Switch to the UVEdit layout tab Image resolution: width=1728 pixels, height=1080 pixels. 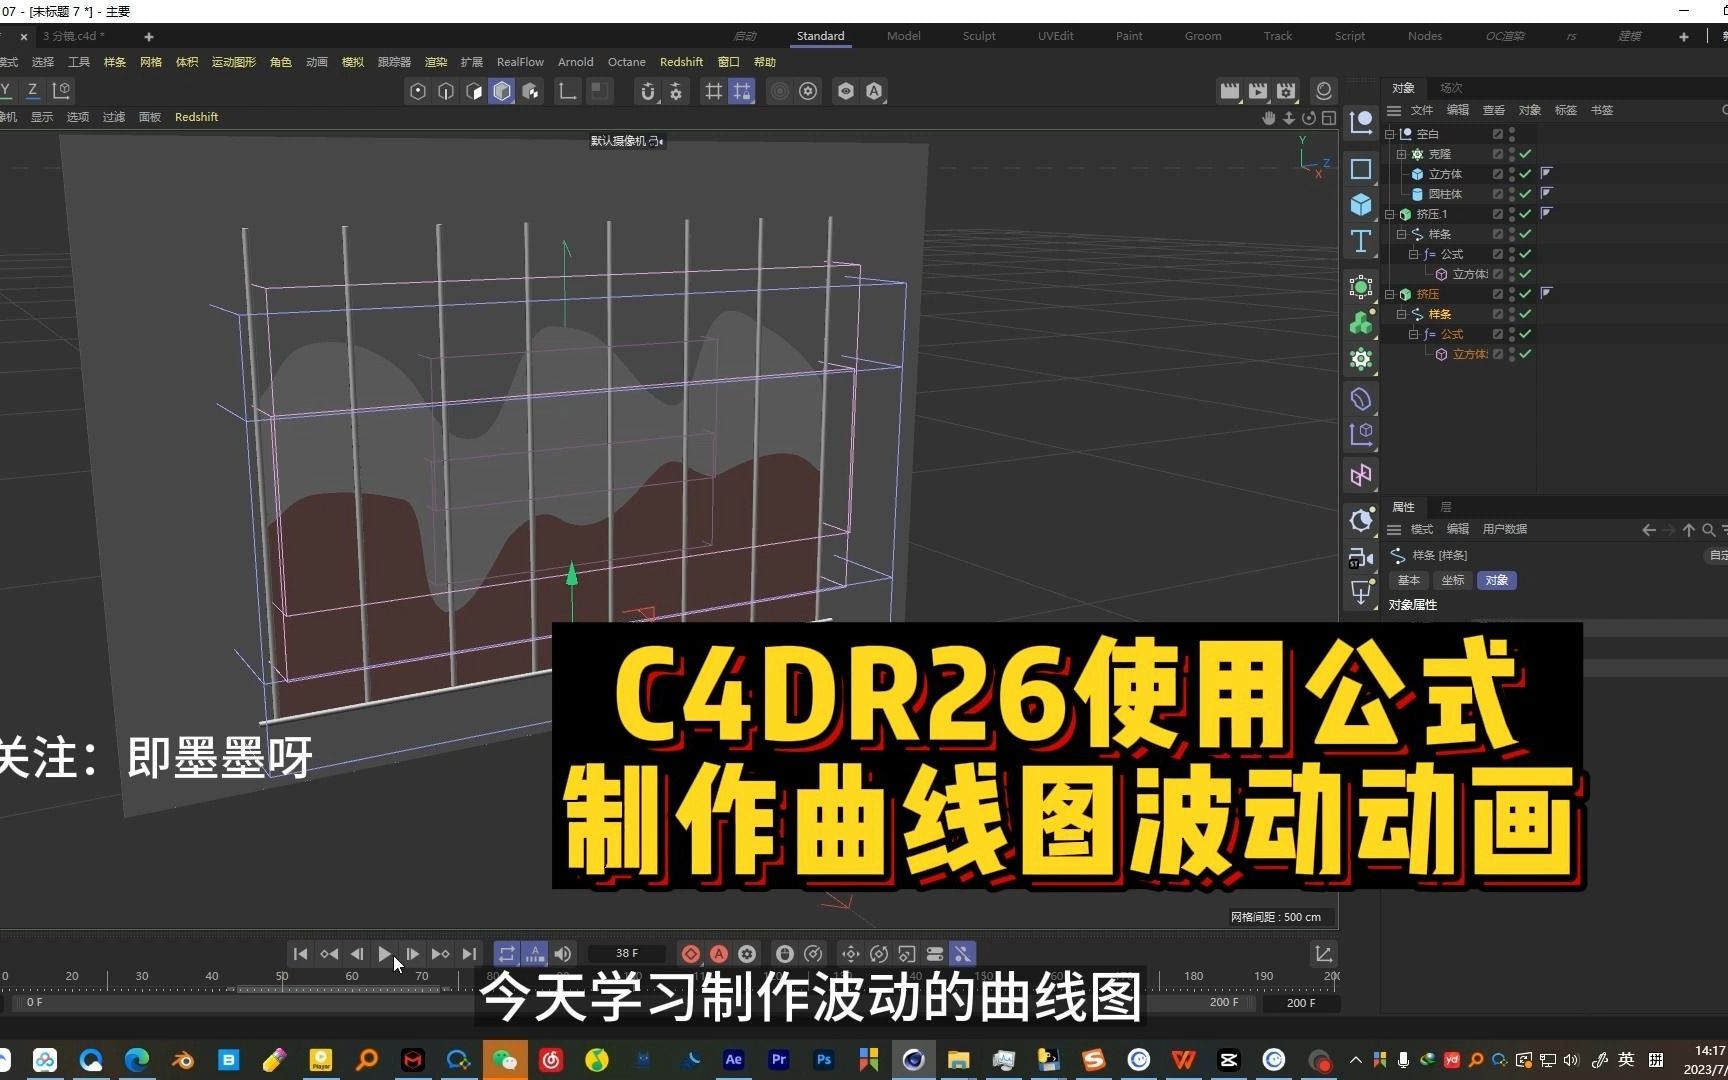tap(1055, 36)
